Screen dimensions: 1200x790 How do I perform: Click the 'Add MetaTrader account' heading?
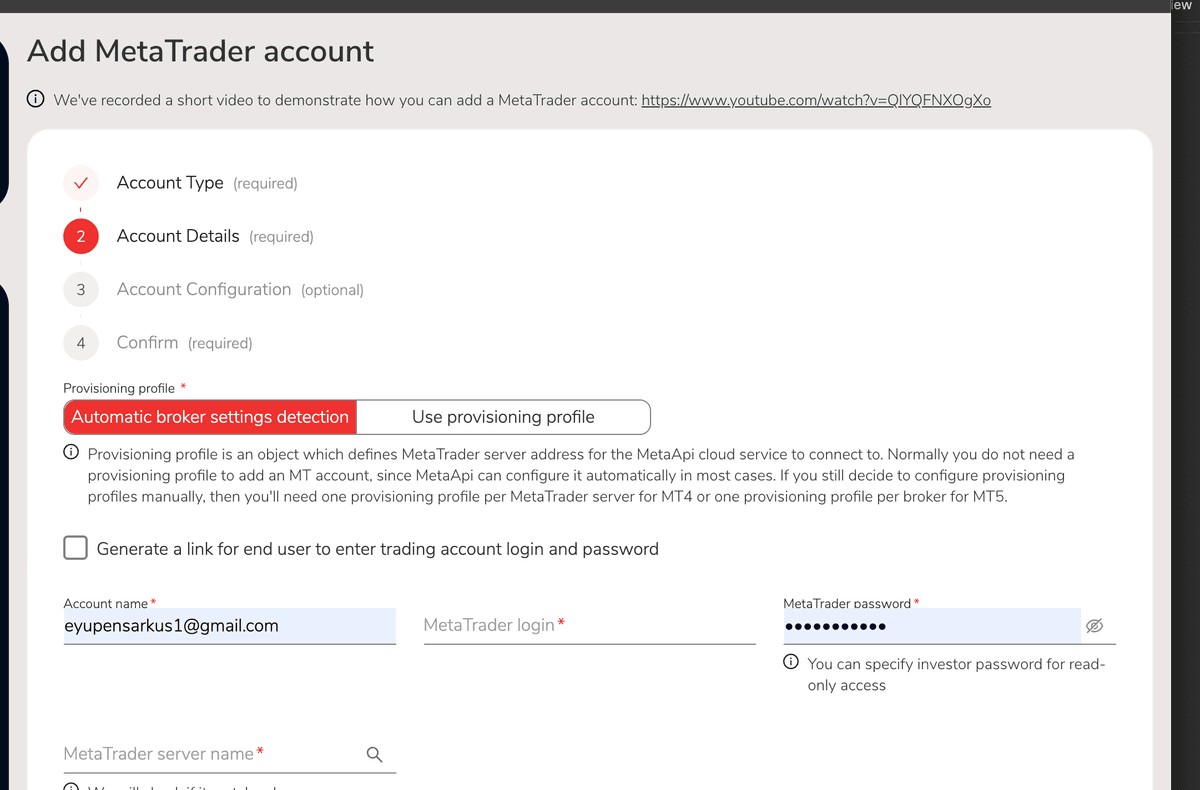[200, 51]
